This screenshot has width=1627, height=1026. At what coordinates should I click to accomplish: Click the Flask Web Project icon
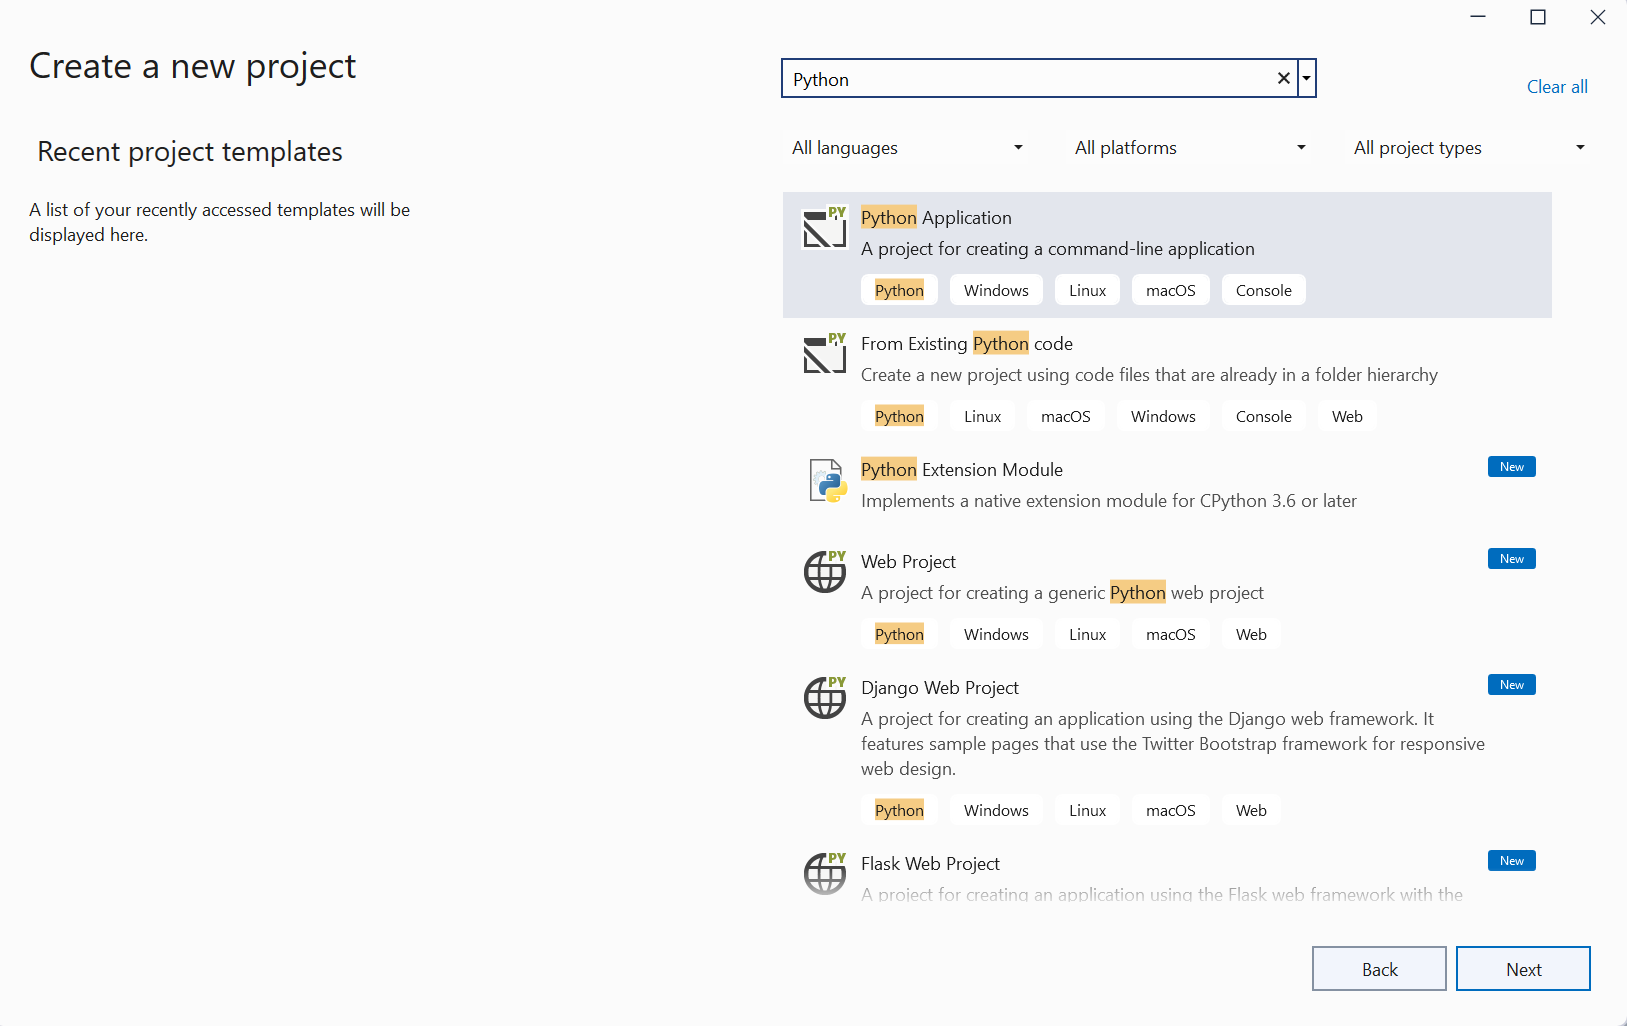(824, 873)
